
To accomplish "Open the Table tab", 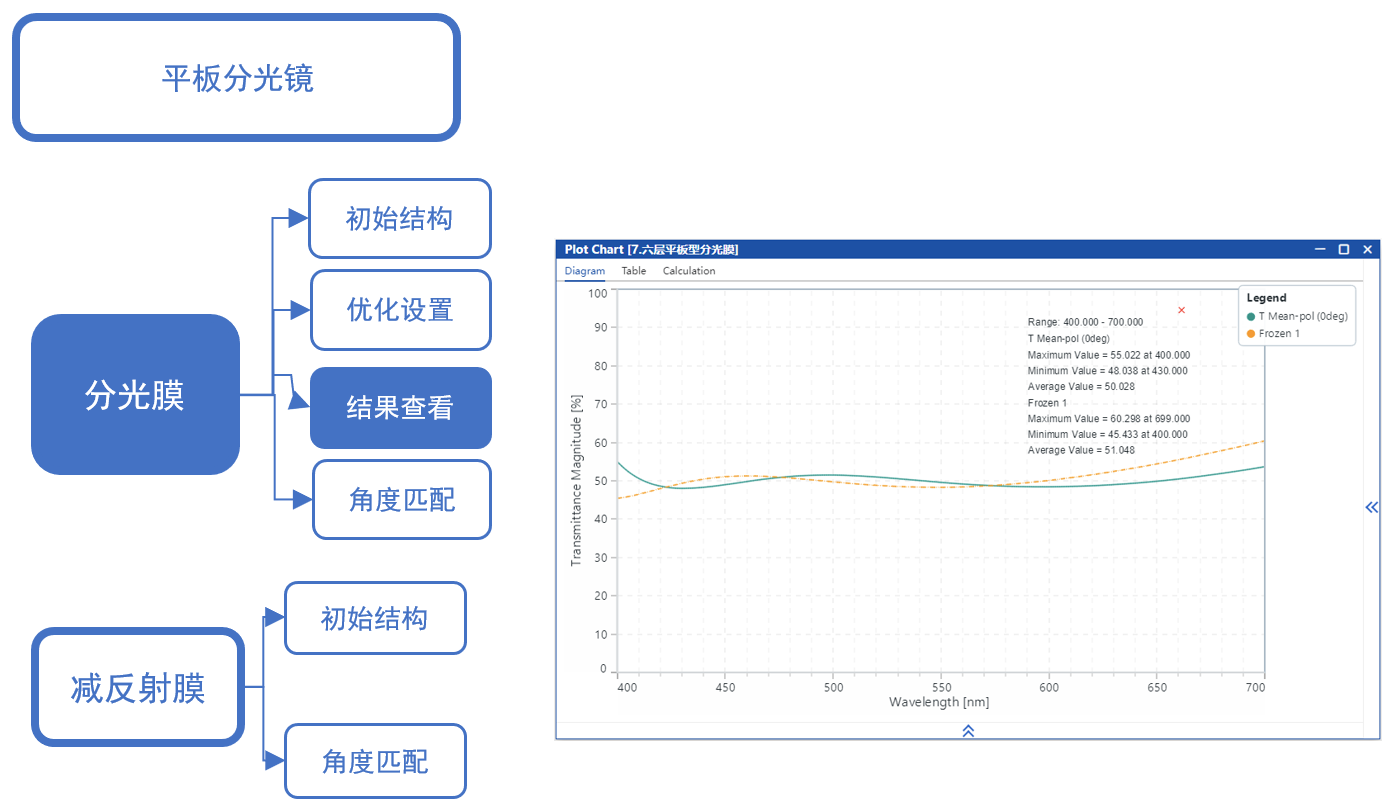I will [634, 271].
